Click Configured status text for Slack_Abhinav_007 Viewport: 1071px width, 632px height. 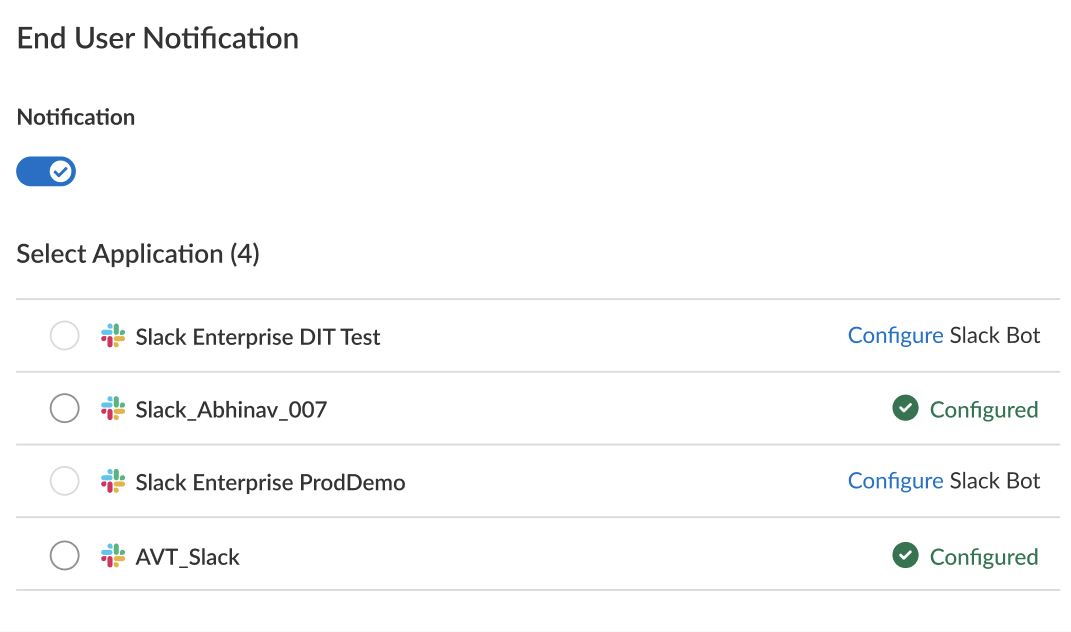(984, 410)
